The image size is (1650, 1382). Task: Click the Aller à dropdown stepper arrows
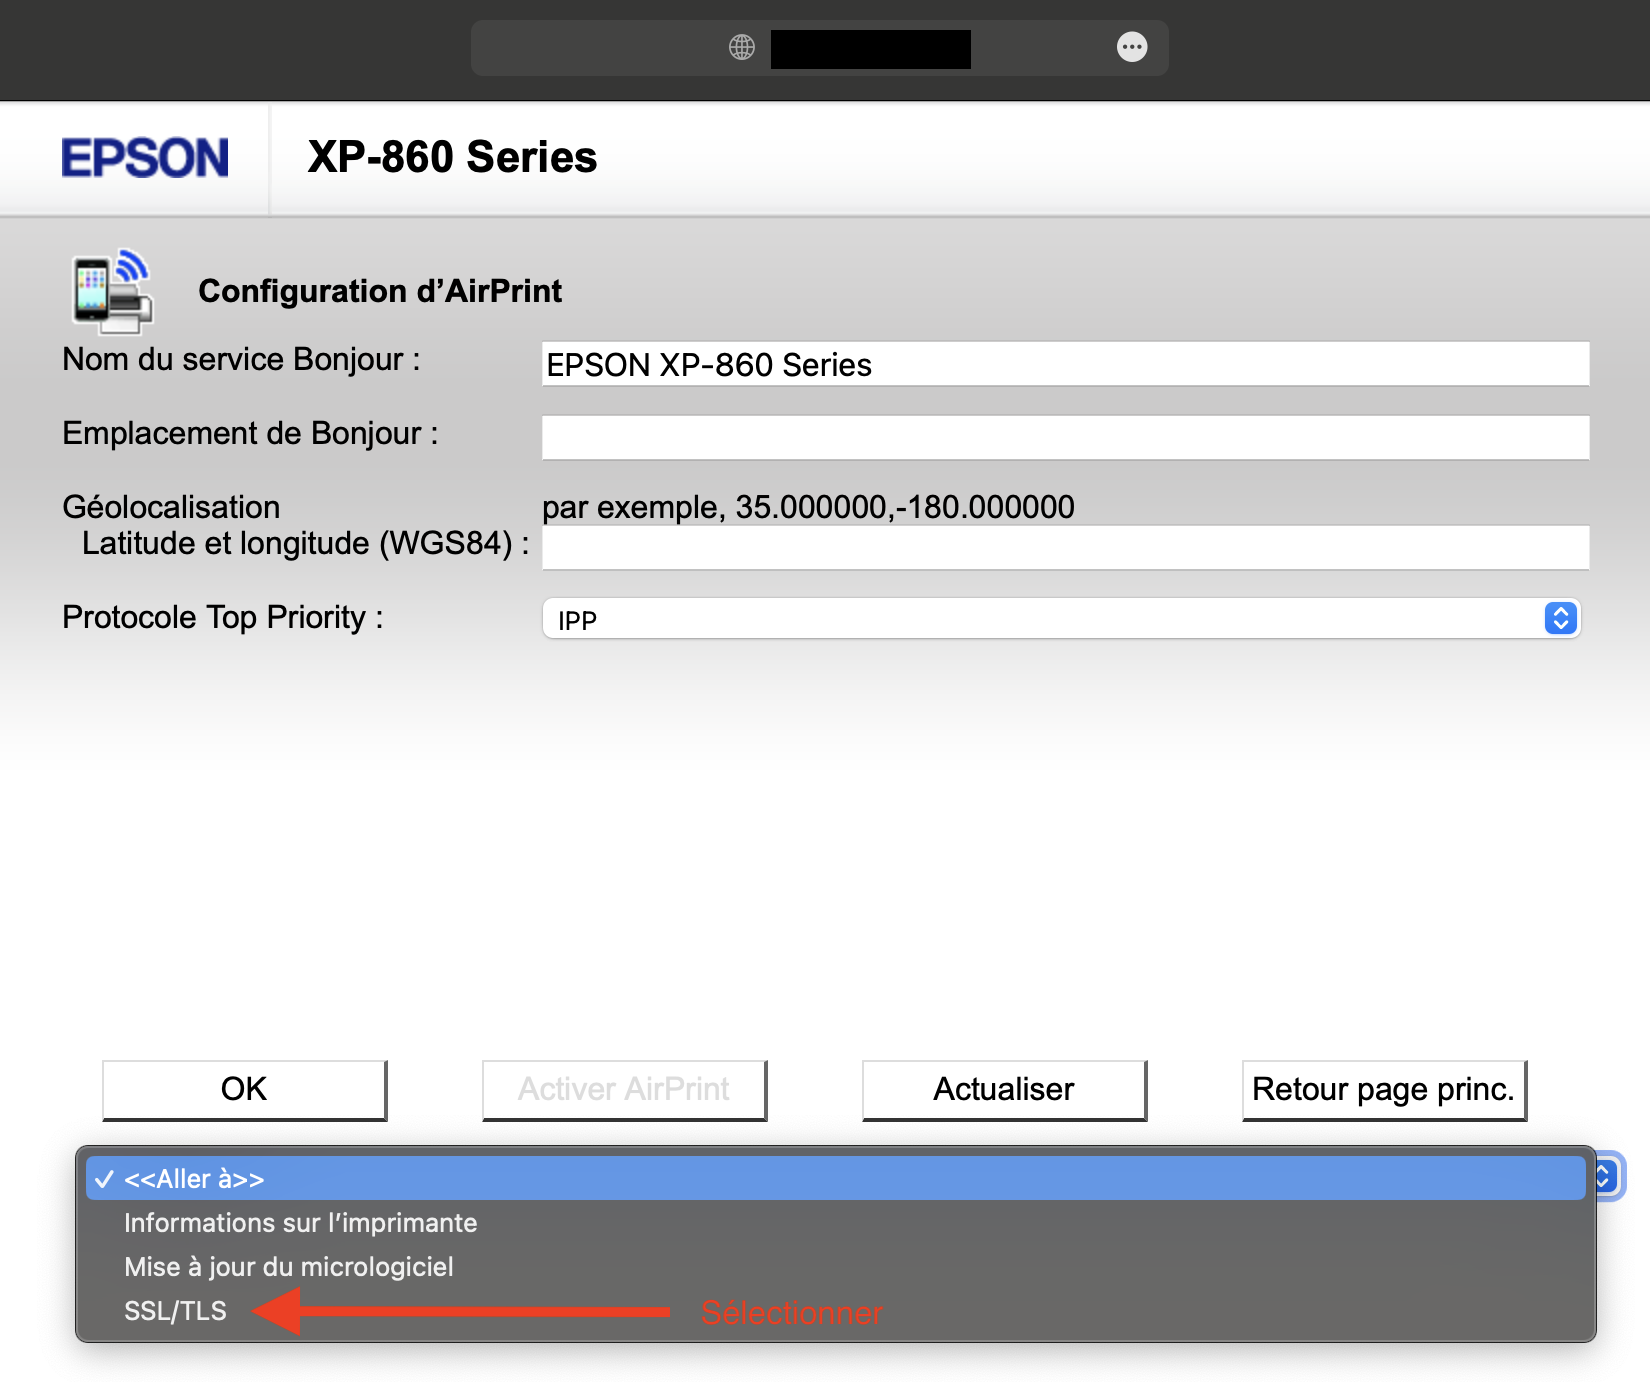coord(1606,1176)
